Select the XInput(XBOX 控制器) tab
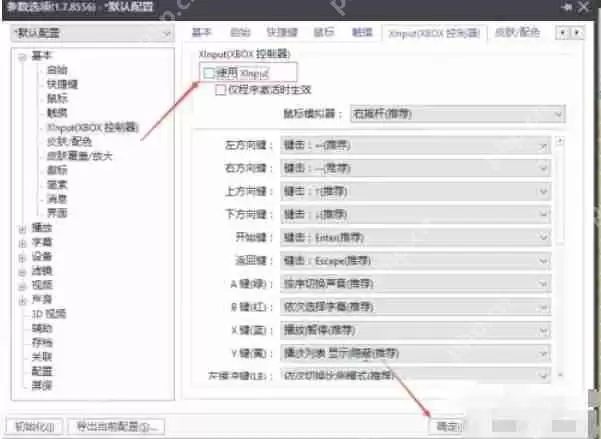601x439 pixels. pyautogui.click(x=434, y=33)
